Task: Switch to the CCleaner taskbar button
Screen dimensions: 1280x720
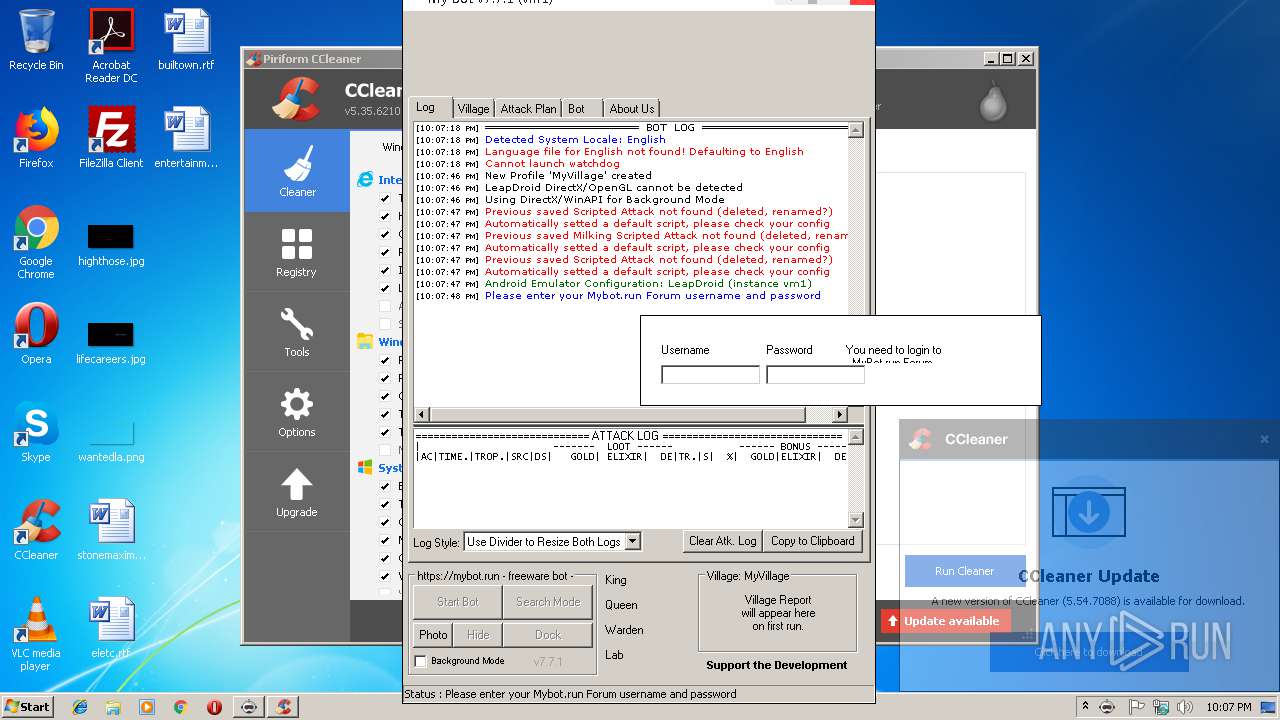Action: click(x=284, y=707)
